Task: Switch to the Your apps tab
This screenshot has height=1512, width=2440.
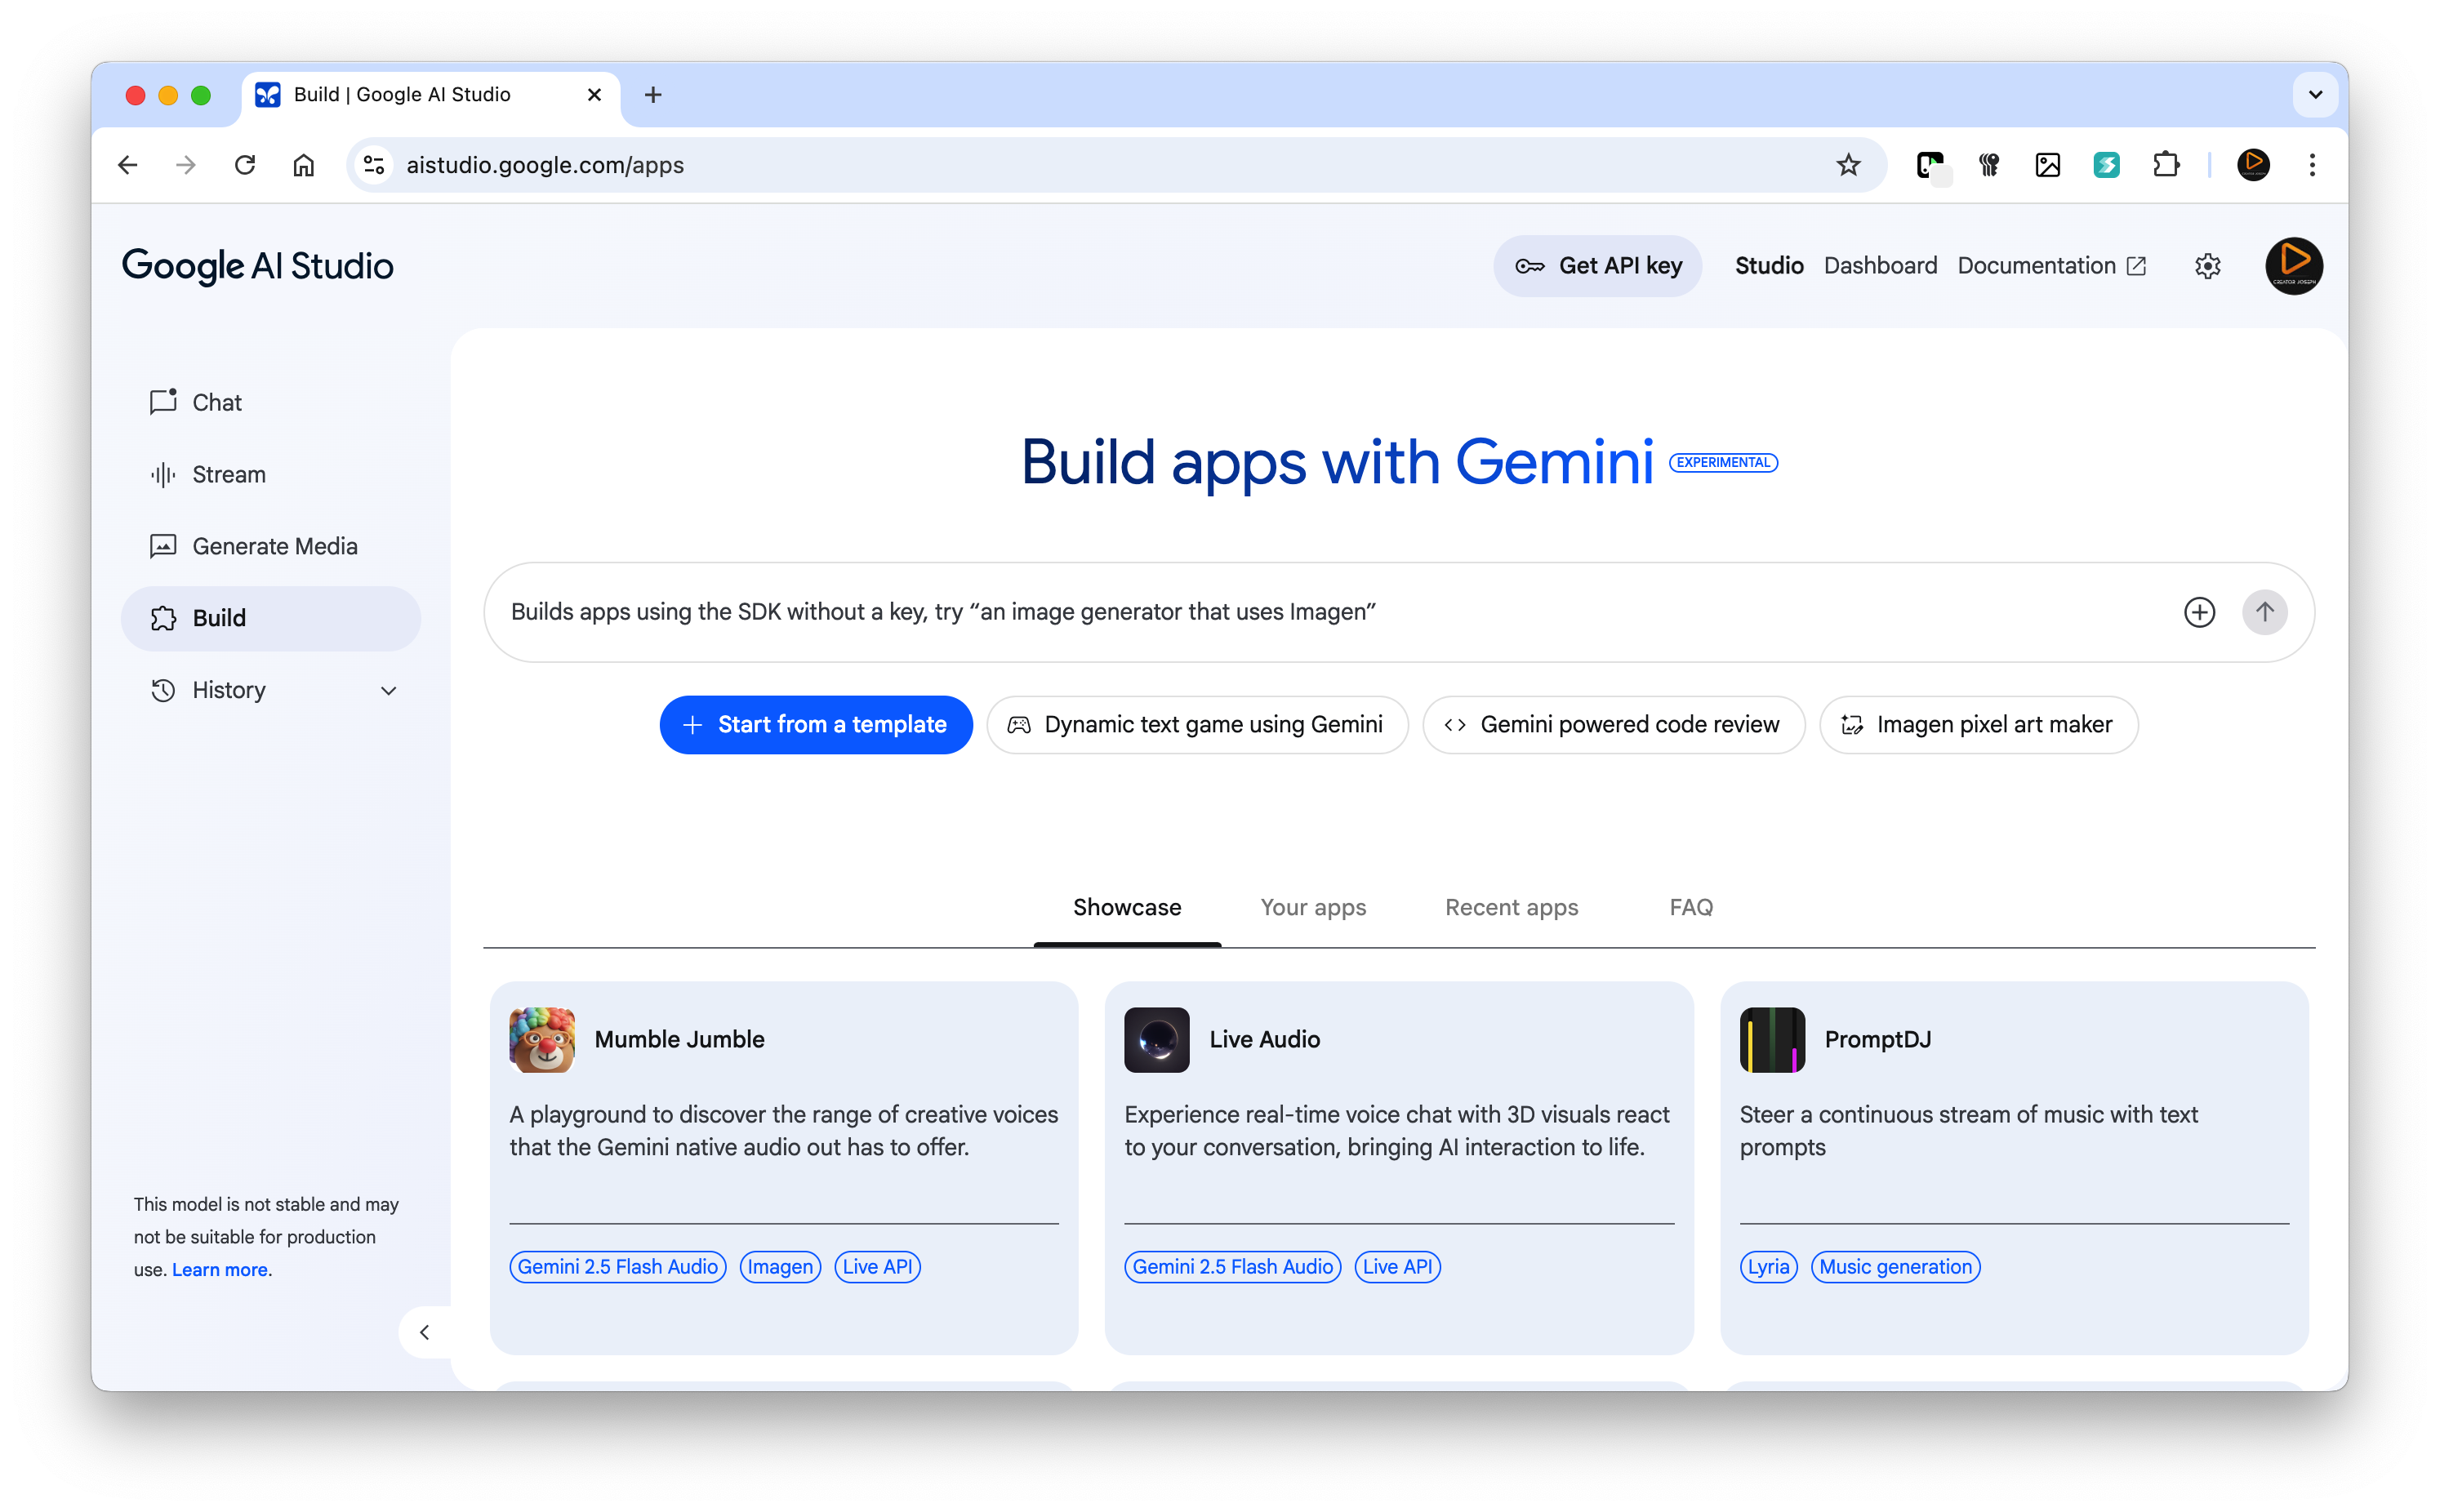Action: (x=1312, y=907)
